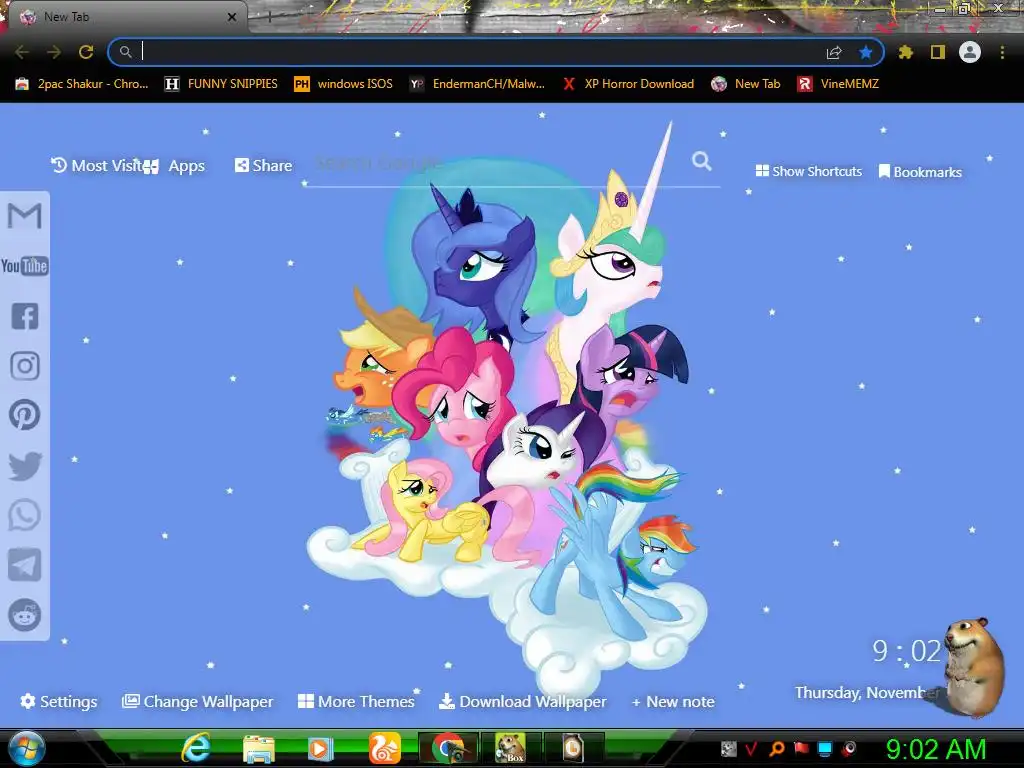Screen dimensions: 1024x768
Task: Open the profile avatar menu
Action: [x=970, y=52]
